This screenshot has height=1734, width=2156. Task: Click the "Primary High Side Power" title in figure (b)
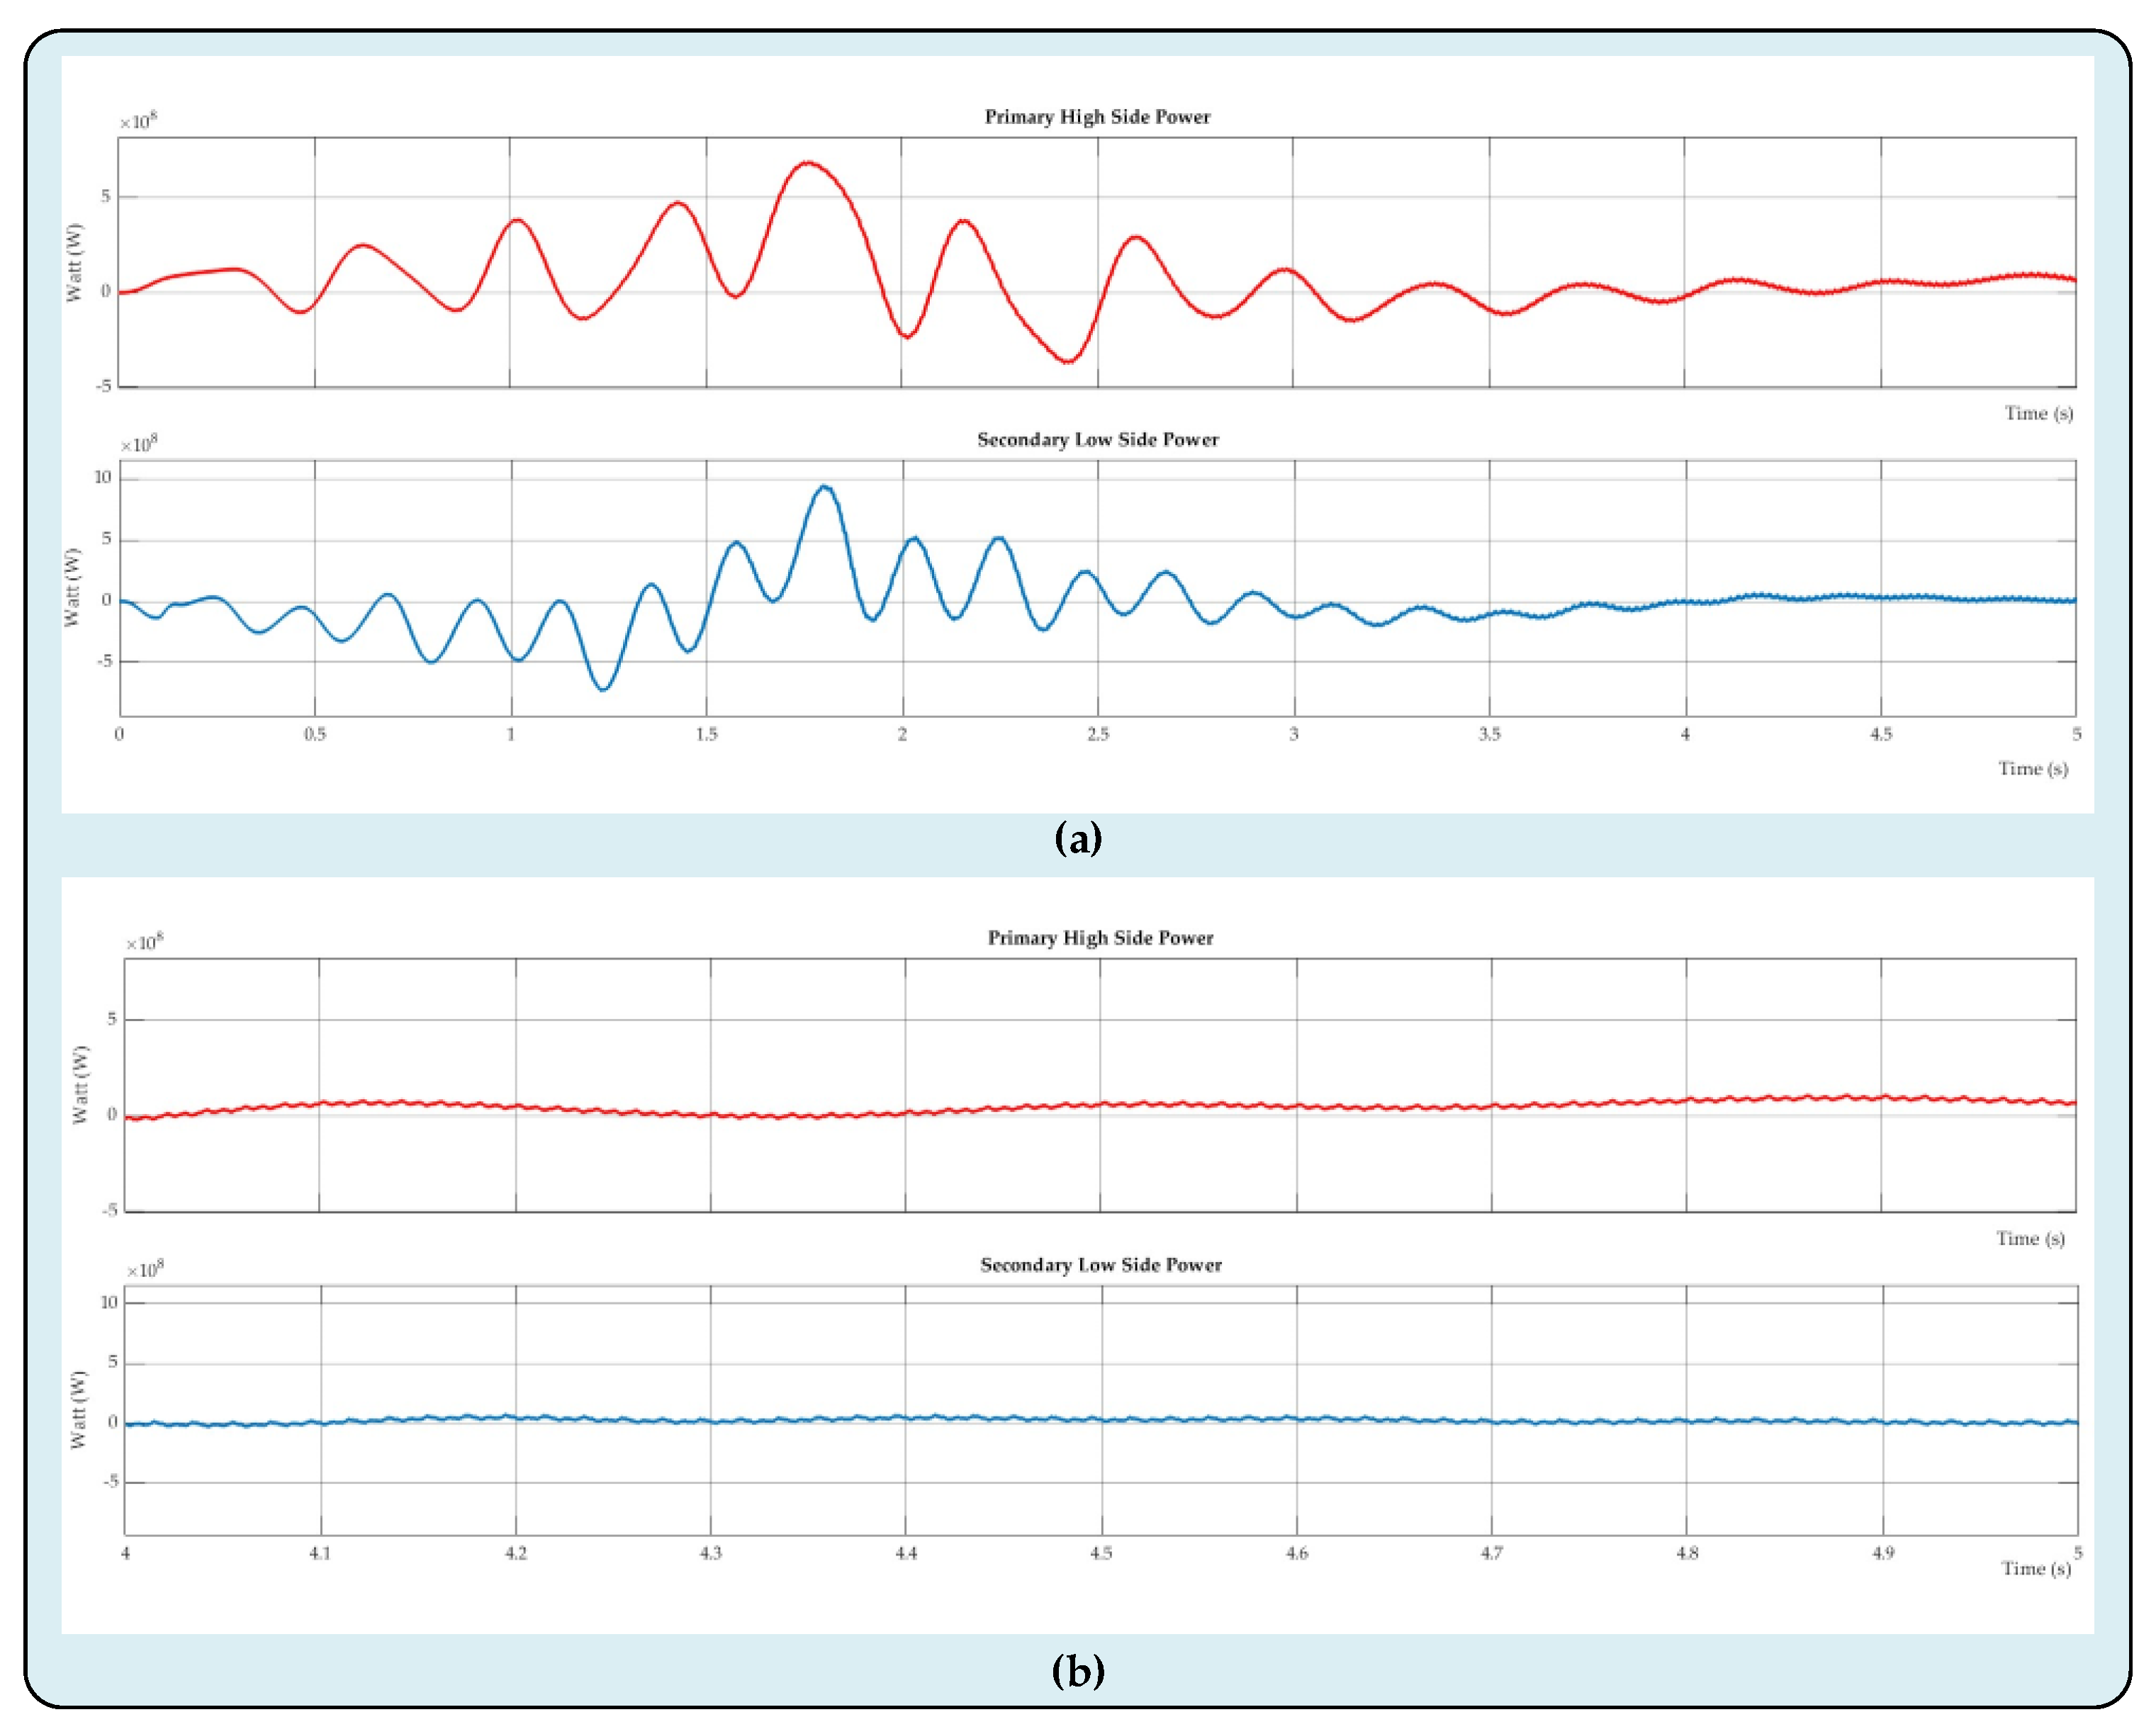pyautogui.click(x=1100, y=938)
